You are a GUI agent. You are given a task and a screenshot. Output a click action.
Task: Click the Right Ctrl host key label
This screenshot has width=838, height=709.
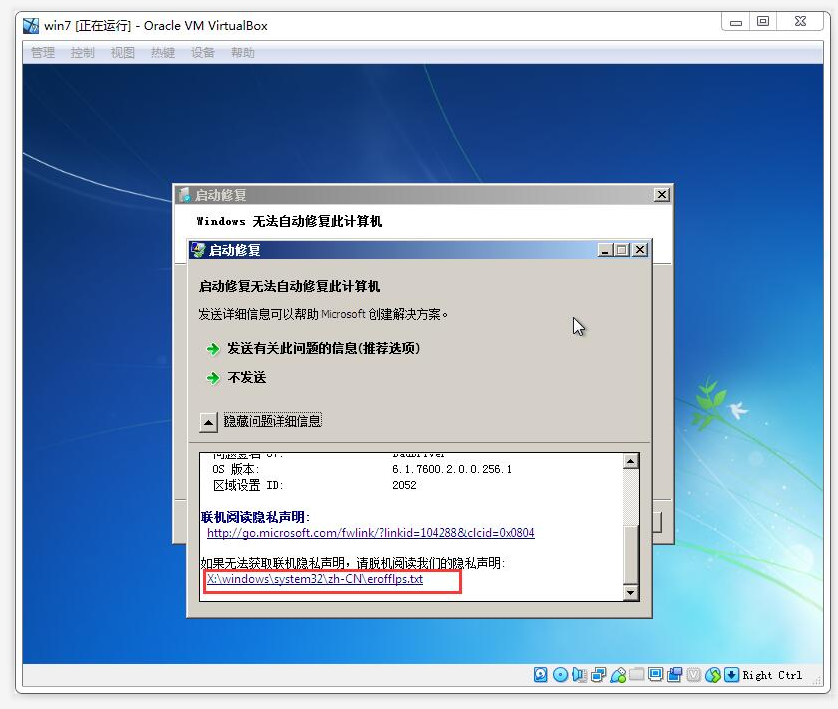coord(772,675)
